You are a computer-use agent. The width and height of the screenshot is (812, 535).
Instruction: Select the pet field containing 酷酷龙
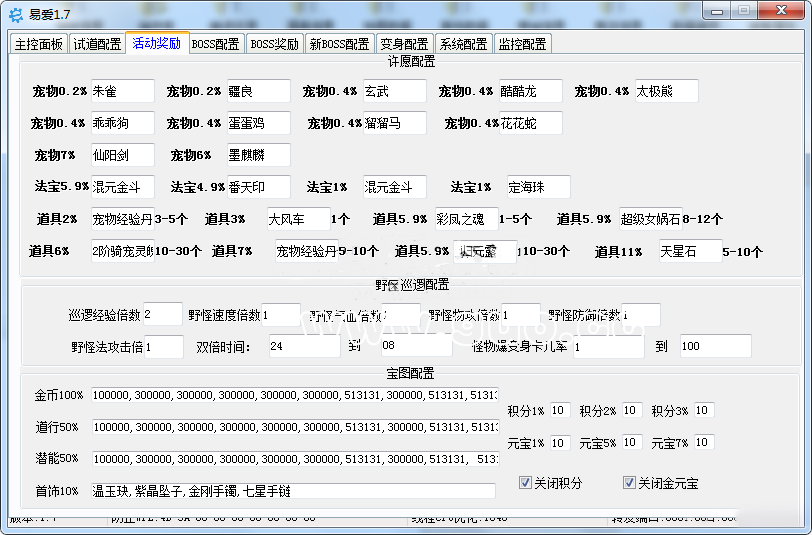click(531, 91)
